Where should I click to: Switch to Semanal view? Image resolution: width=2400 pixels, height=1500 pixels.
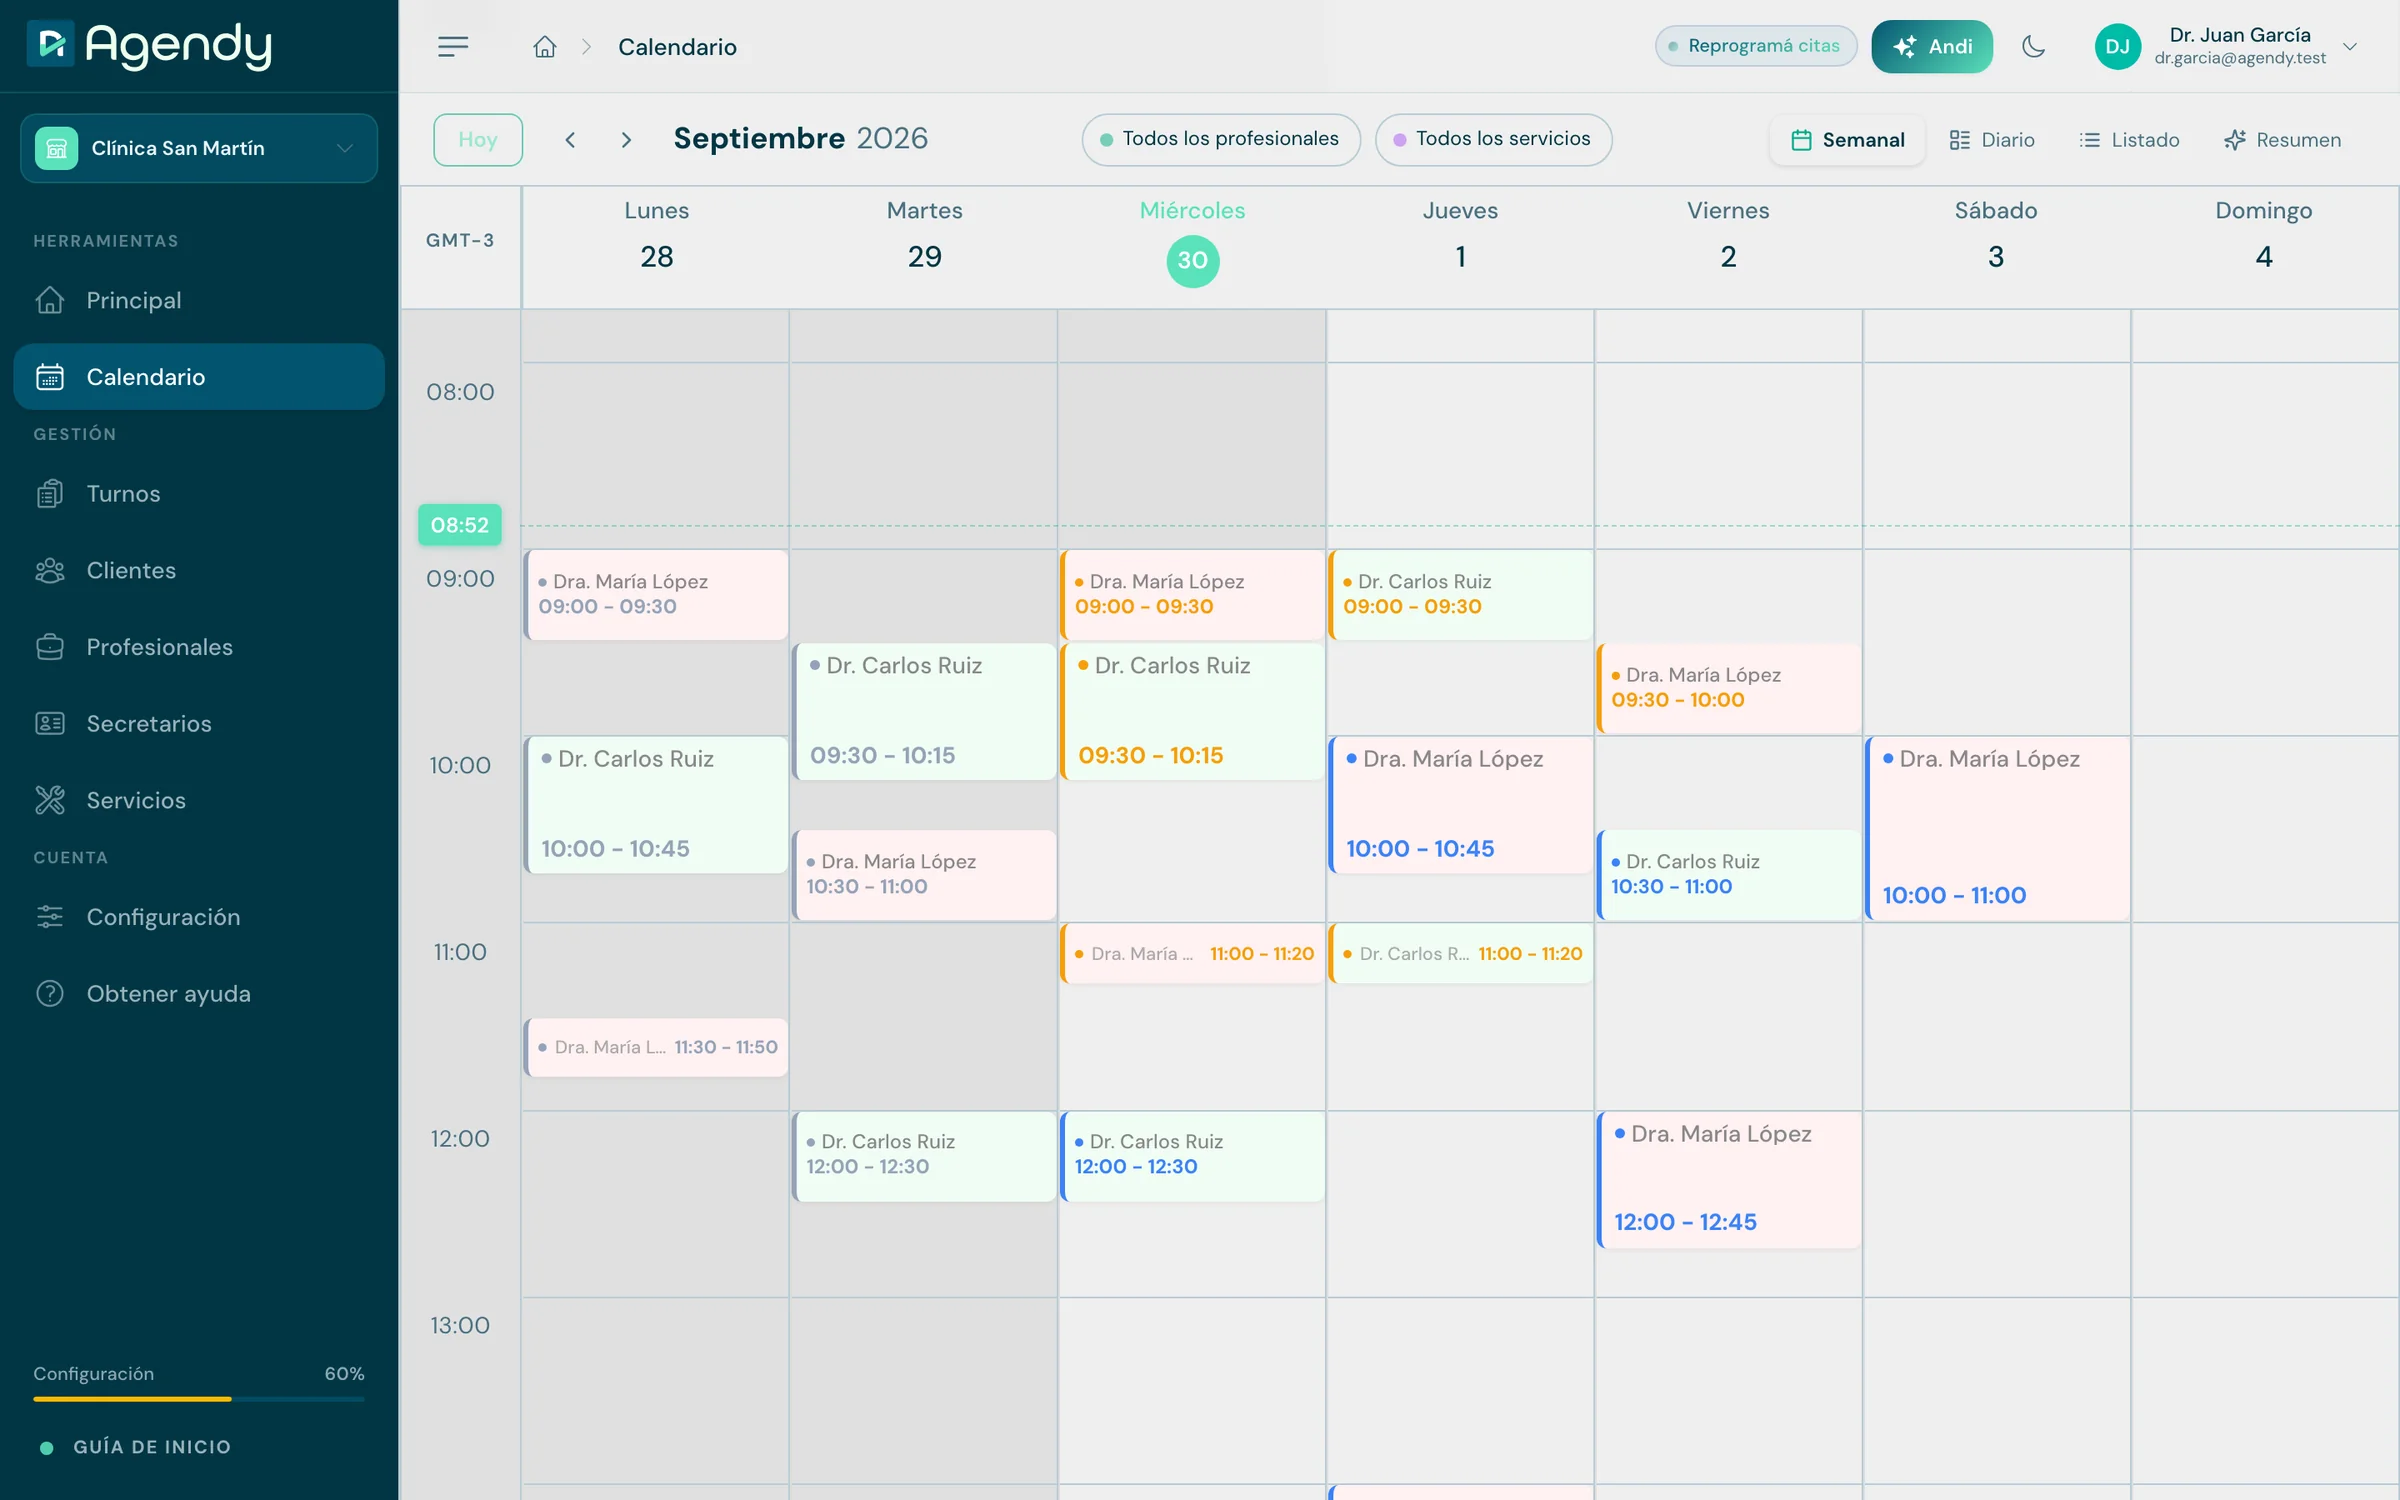1847,140
